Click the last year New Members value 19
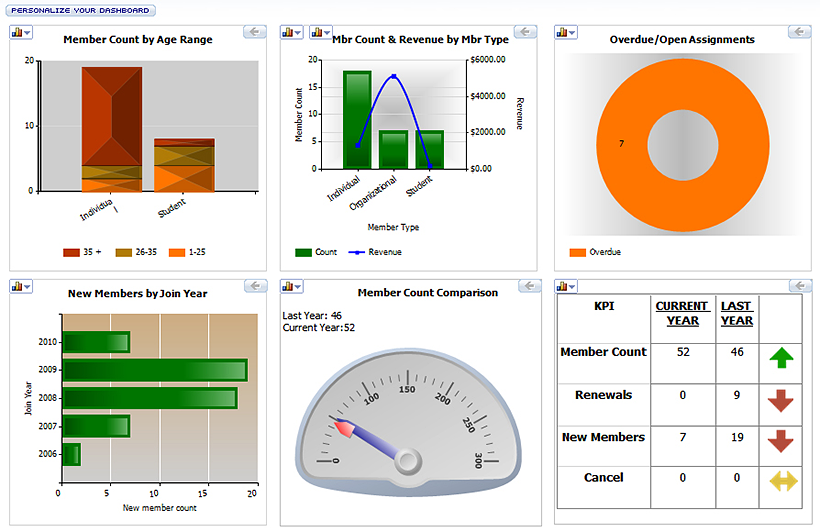The width and height of the screenshot is (820, 532). pyautogui.click(x=737, y=437)
